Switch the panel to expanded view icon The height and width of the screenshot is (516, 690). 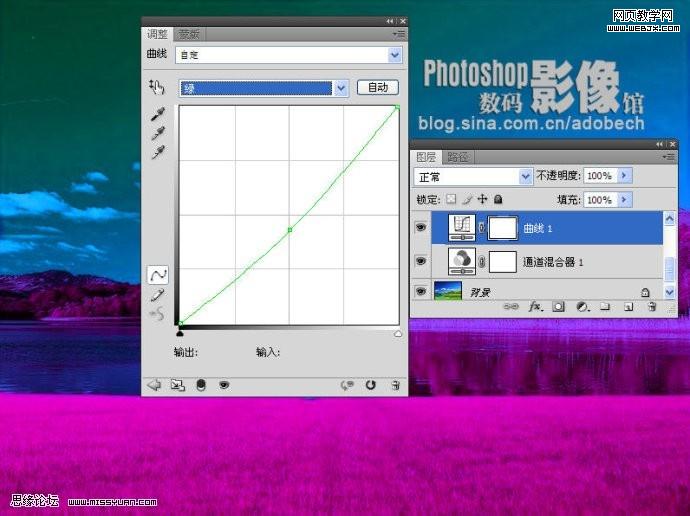pyautogui.click(x=177, y=385)
